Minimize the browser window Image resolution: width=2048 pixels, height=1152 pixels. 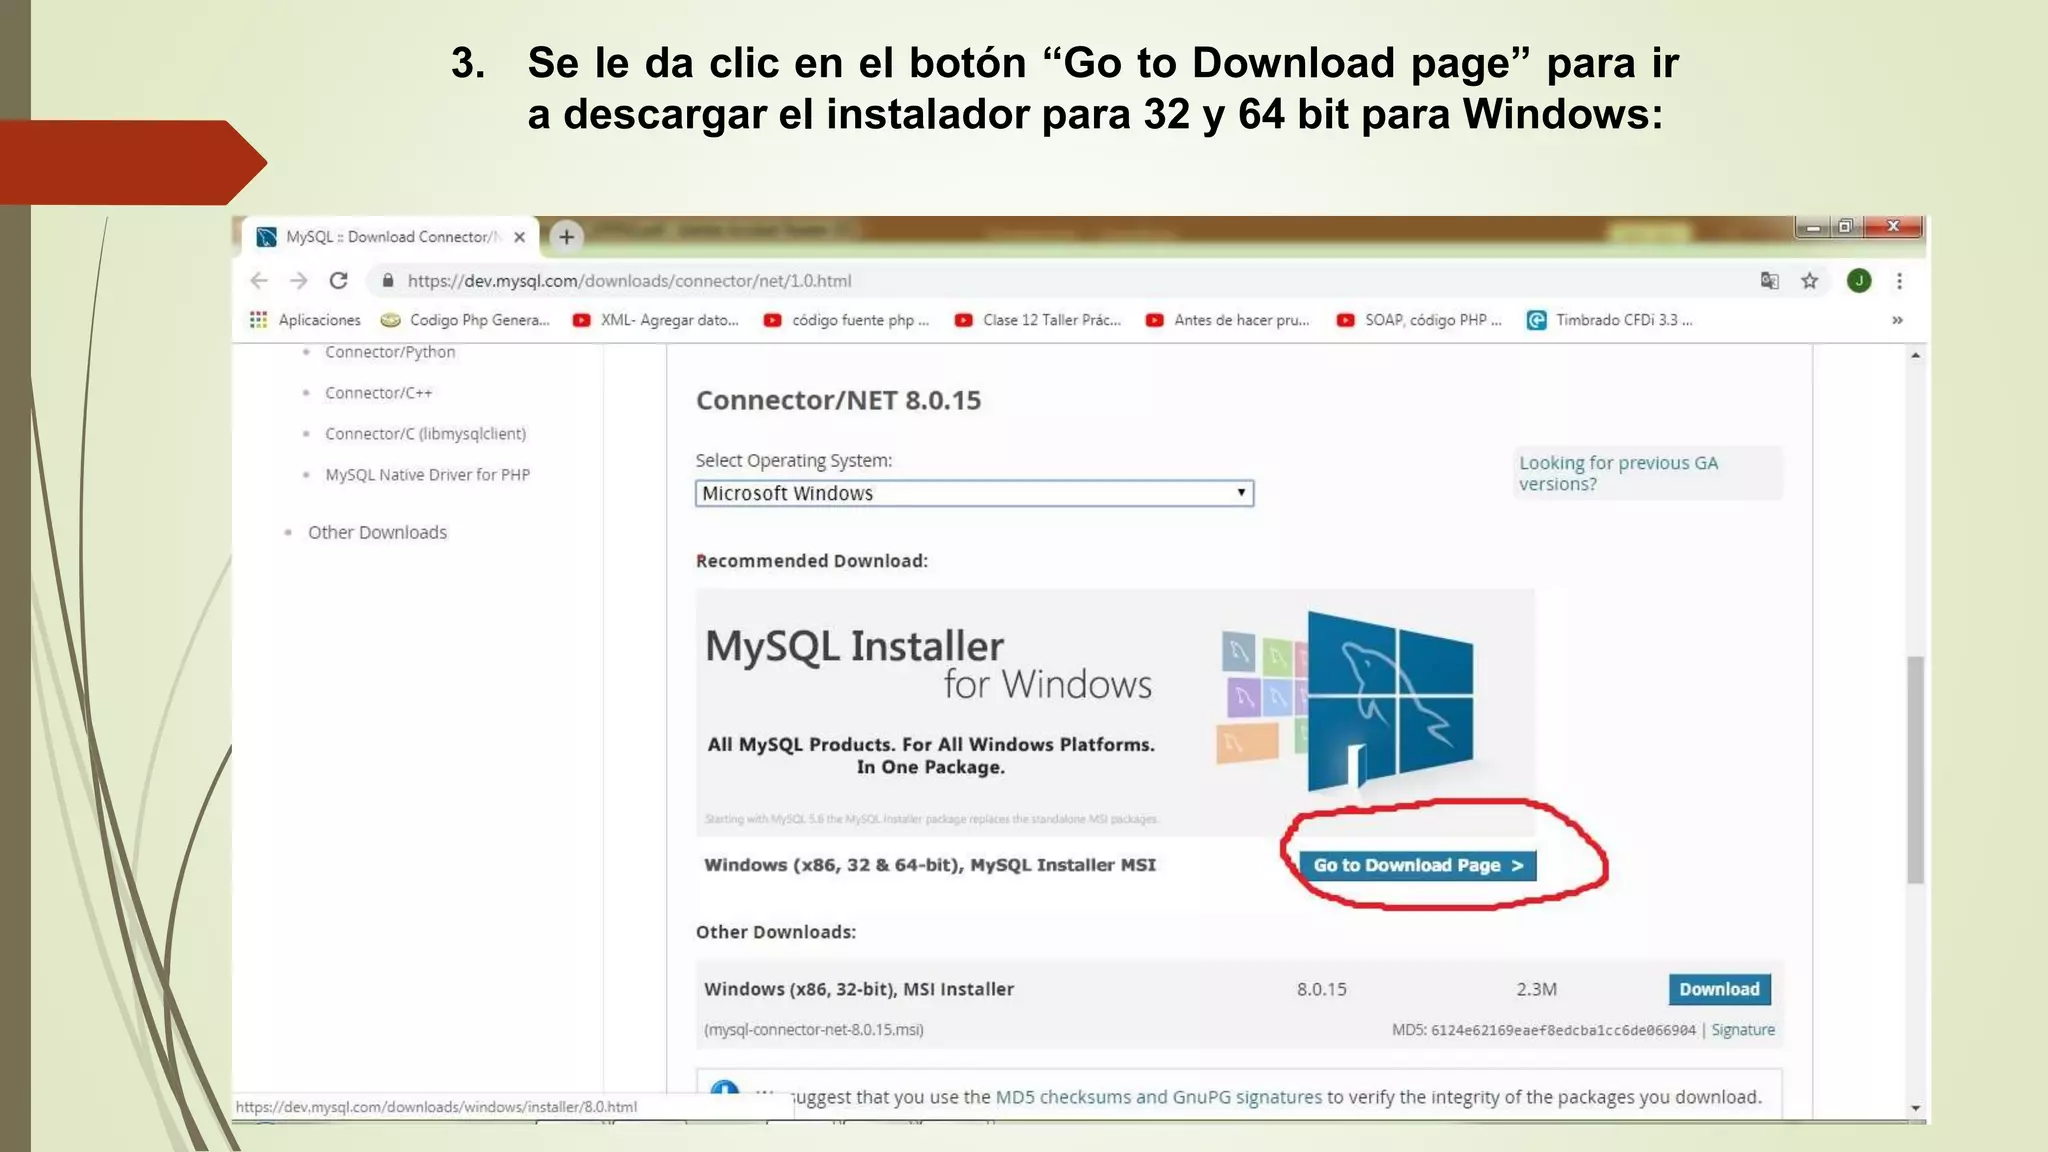1813,227
